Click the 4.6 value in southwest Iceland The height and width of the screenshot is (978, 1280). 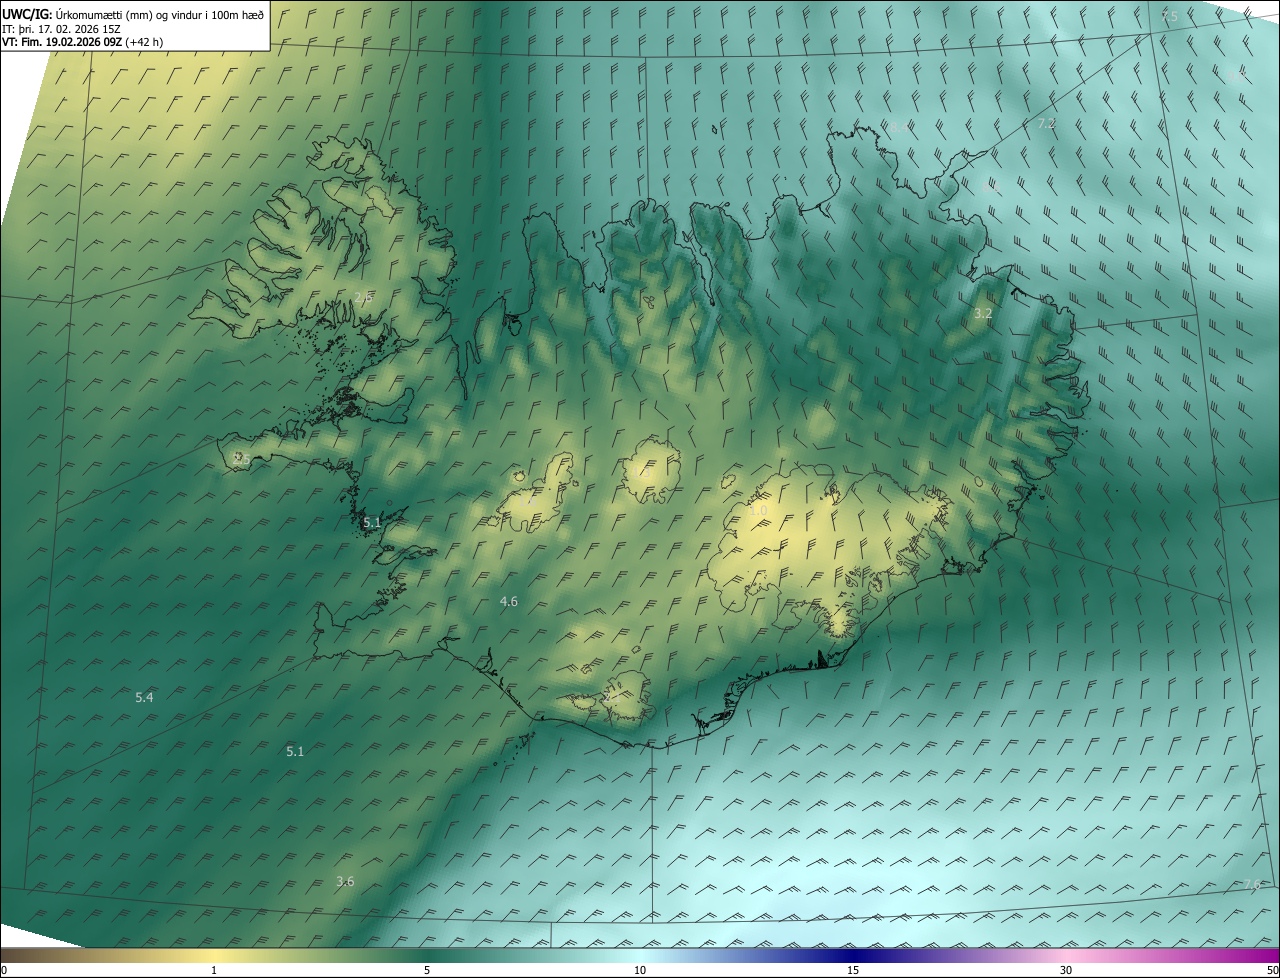[x=509, y=601]
